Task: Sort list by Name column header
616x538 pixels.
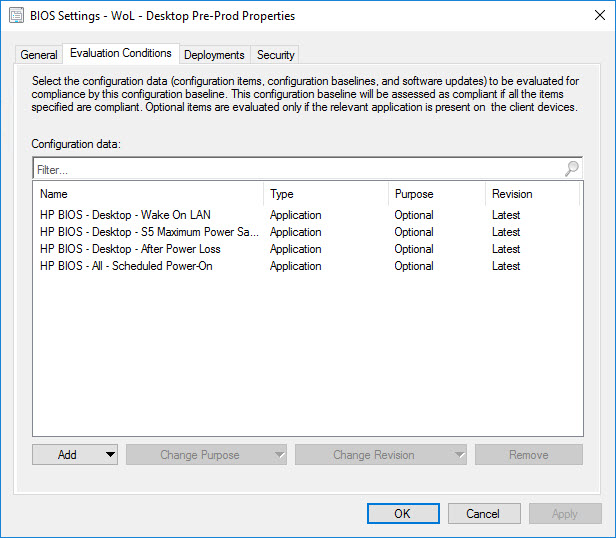Action: (x=148, y=194)
